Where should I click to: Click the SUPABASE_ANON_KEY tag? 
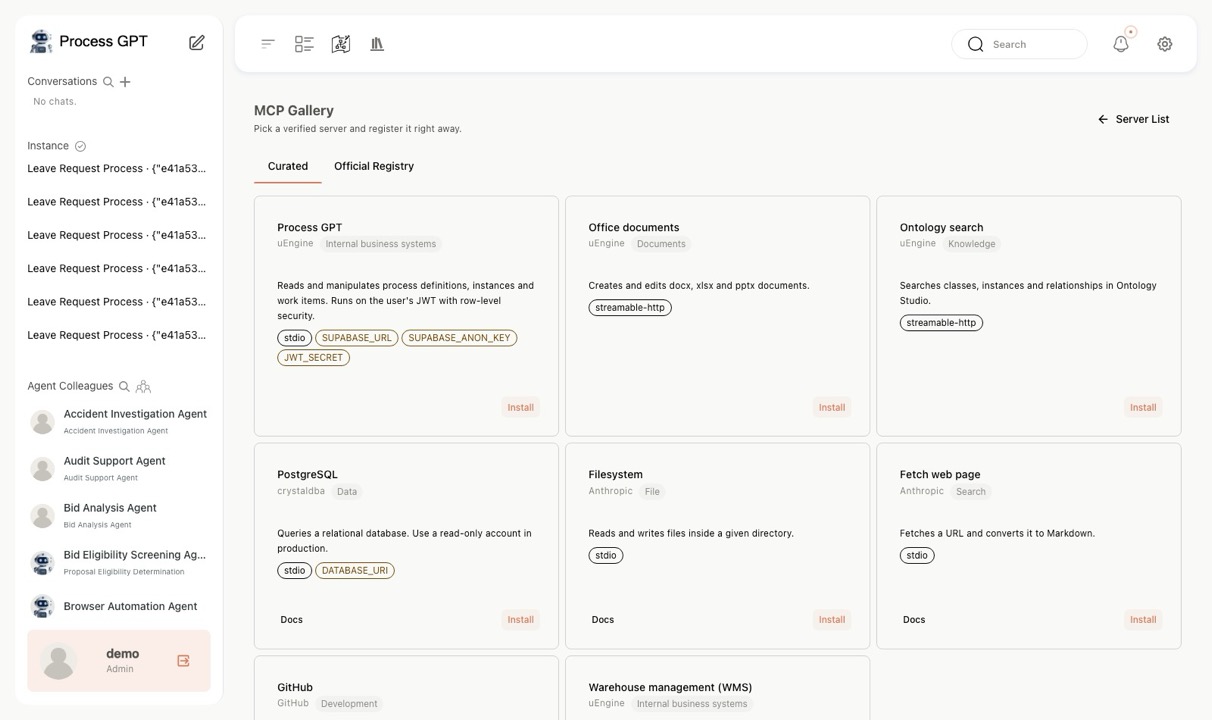pyautogui.click(x=459, y=338)
